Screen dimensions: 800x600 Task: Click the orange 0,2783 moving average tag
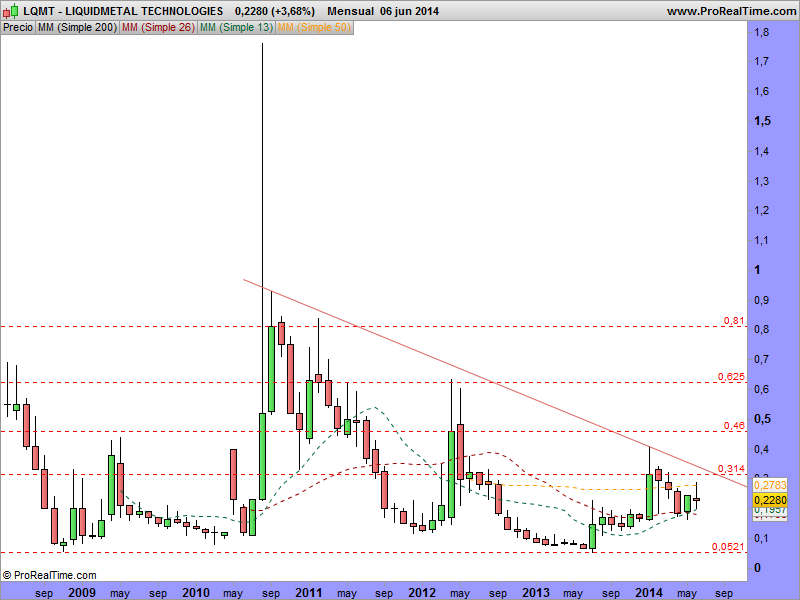(770, 485)
